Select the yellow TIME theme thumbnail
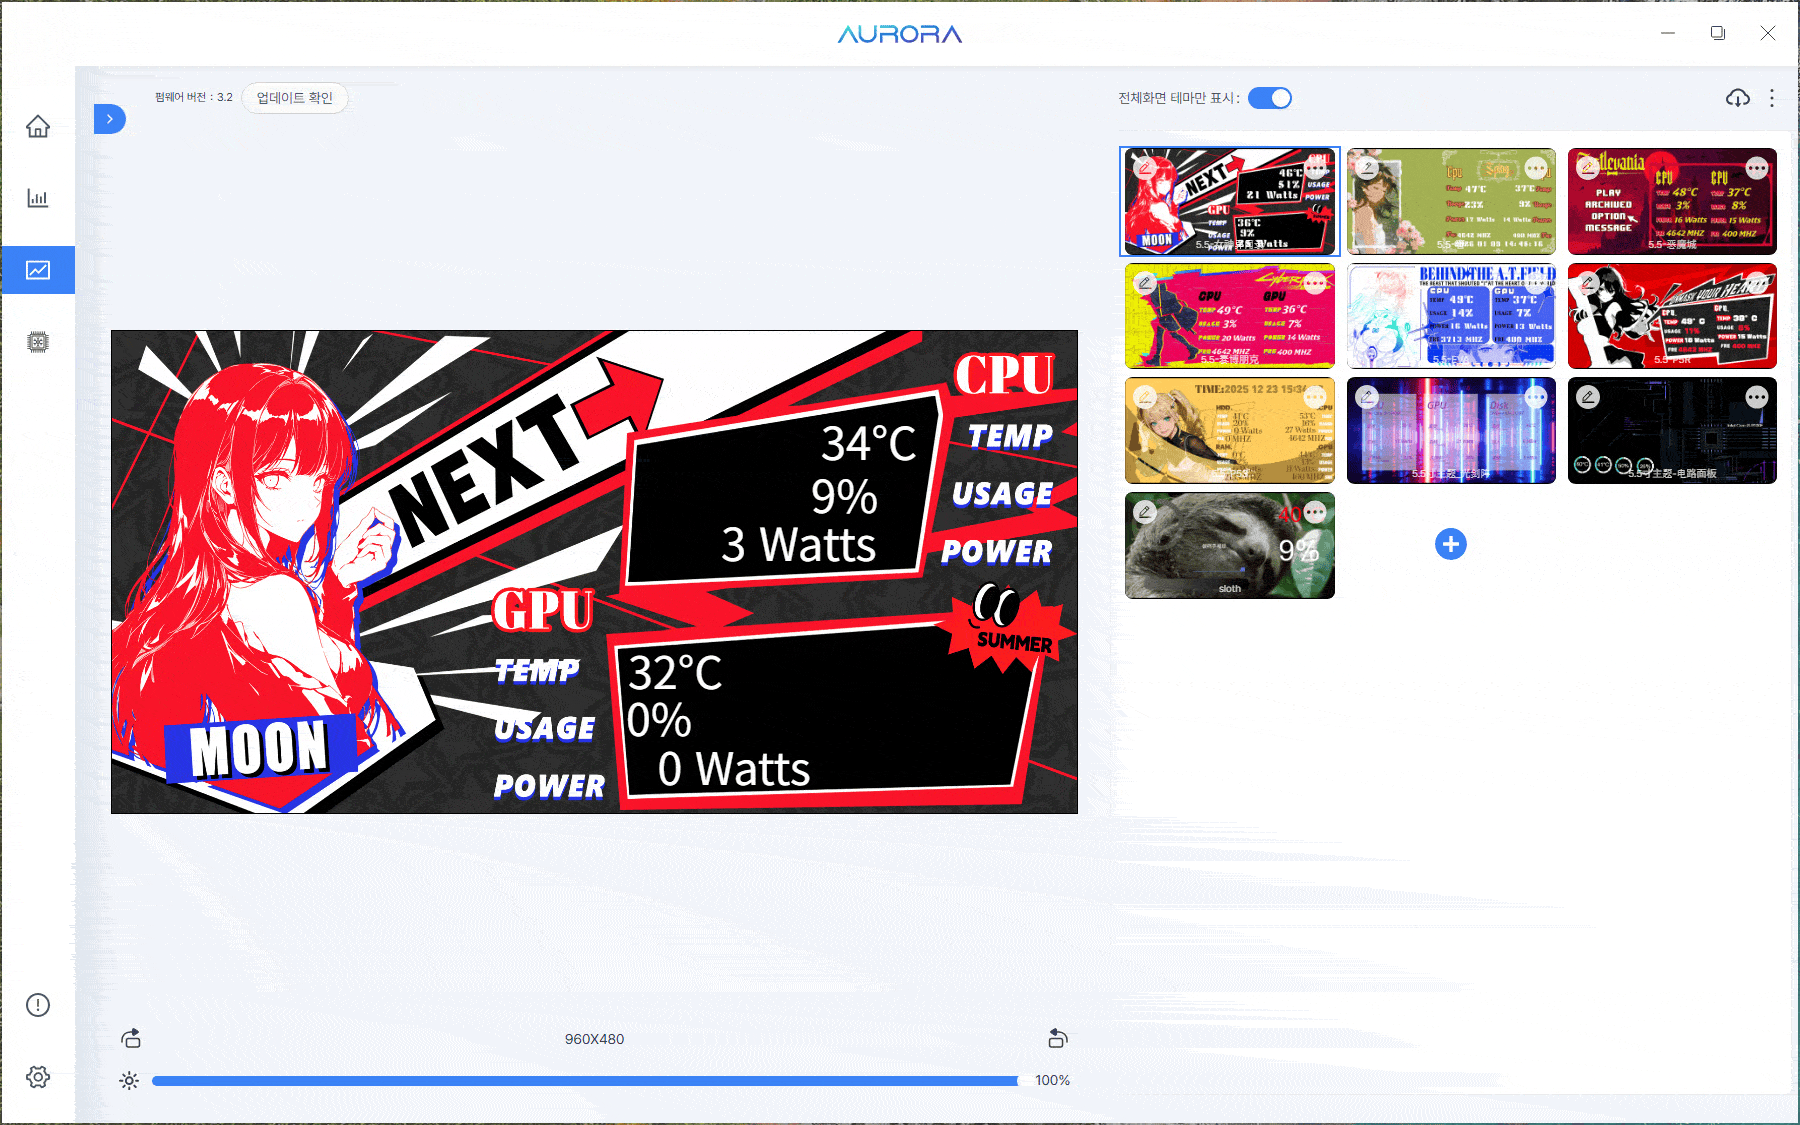Viewport: 1800px width, 1125px height. 1230,430
